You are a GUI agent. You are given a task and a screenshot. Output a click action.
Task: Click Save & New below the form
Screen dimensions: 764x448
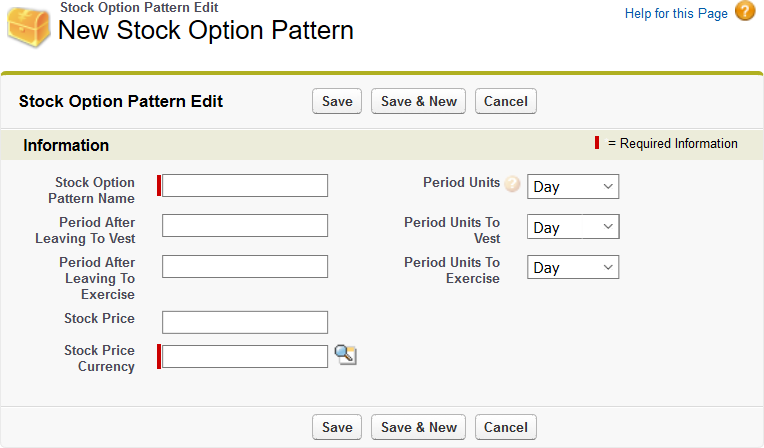point(418,427)
